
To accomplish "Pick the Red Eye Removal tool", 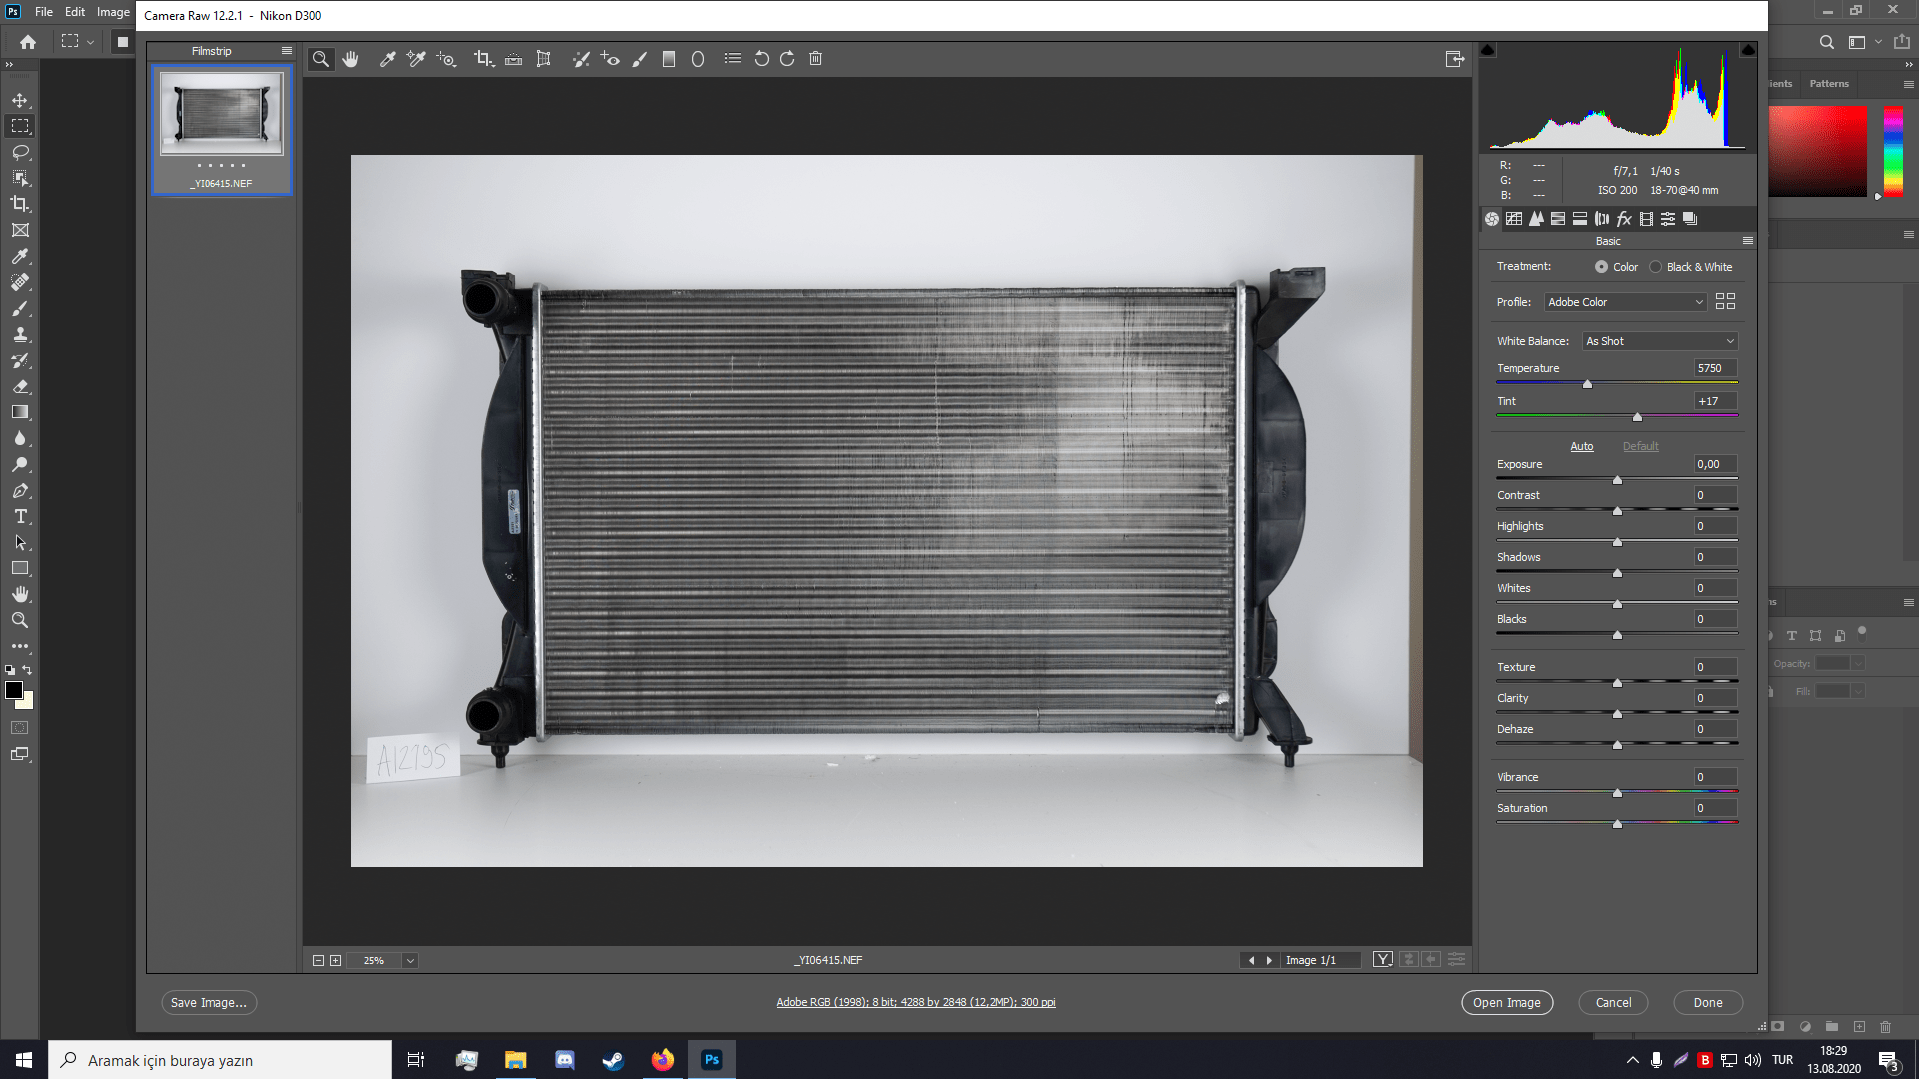I will 609,59.
